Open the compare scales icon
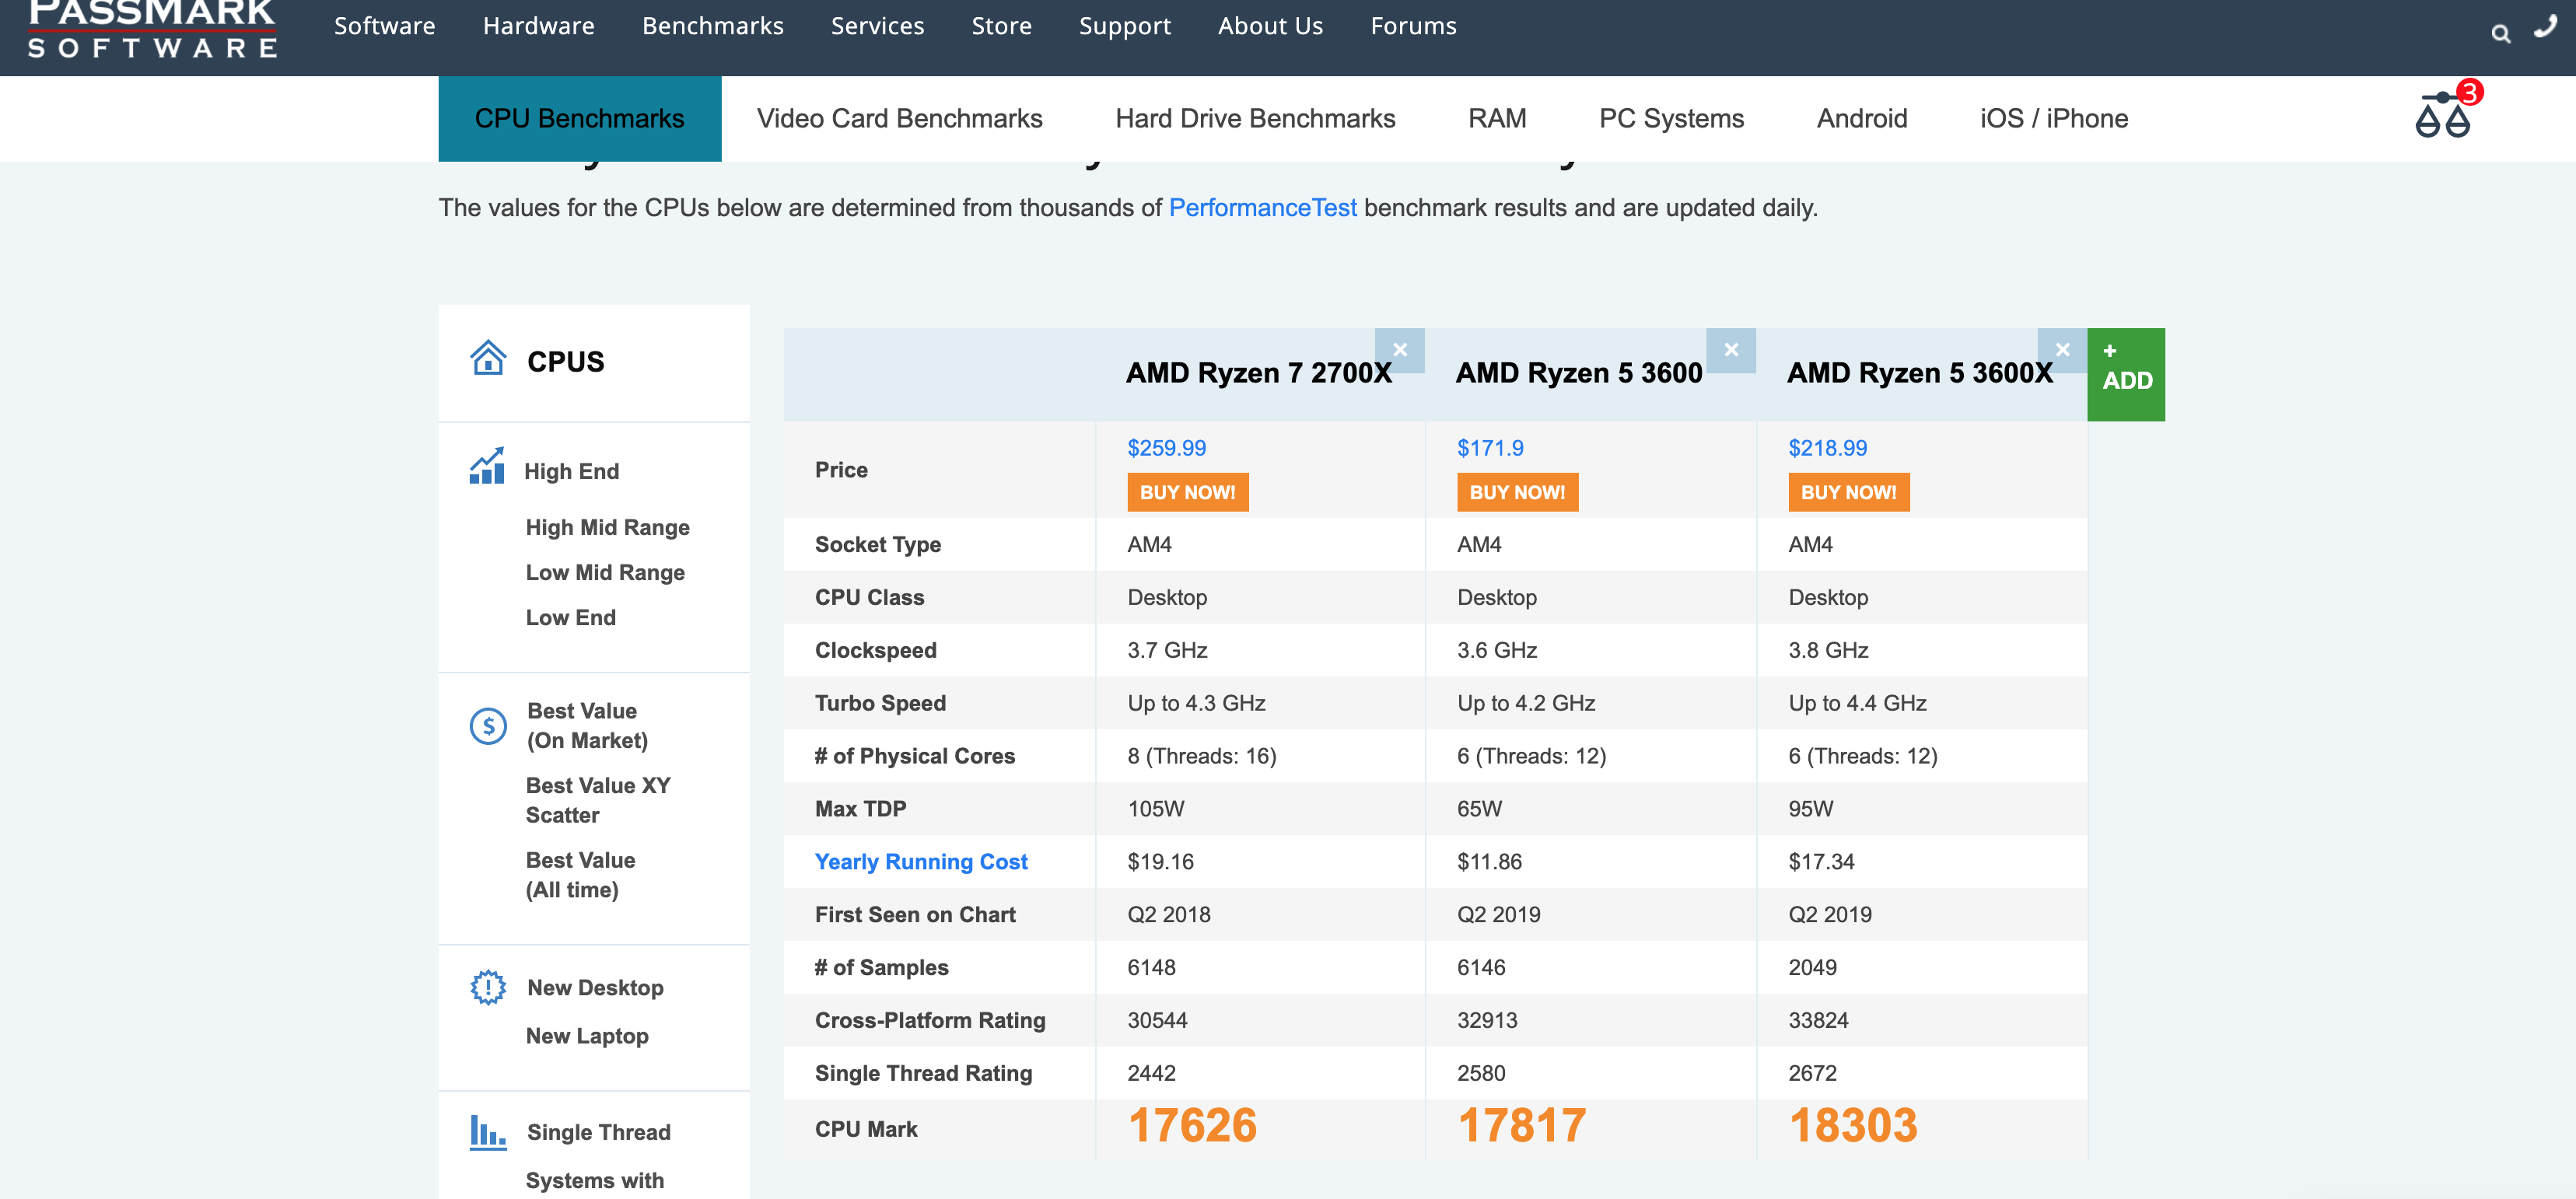The height and width of the screenshot is (1199, 2576). (2442, 117)
